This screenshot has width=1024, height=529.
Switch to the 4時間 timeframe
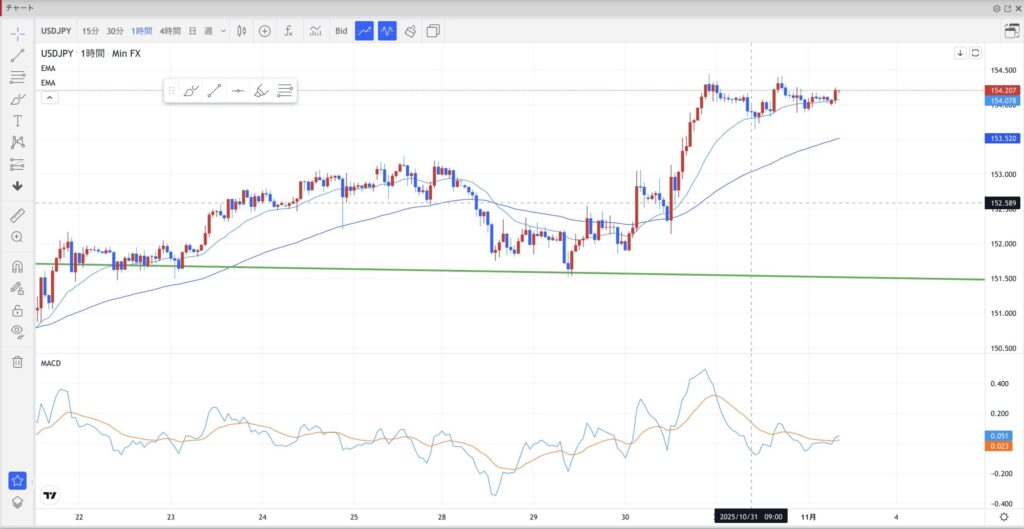coord(169,31)
